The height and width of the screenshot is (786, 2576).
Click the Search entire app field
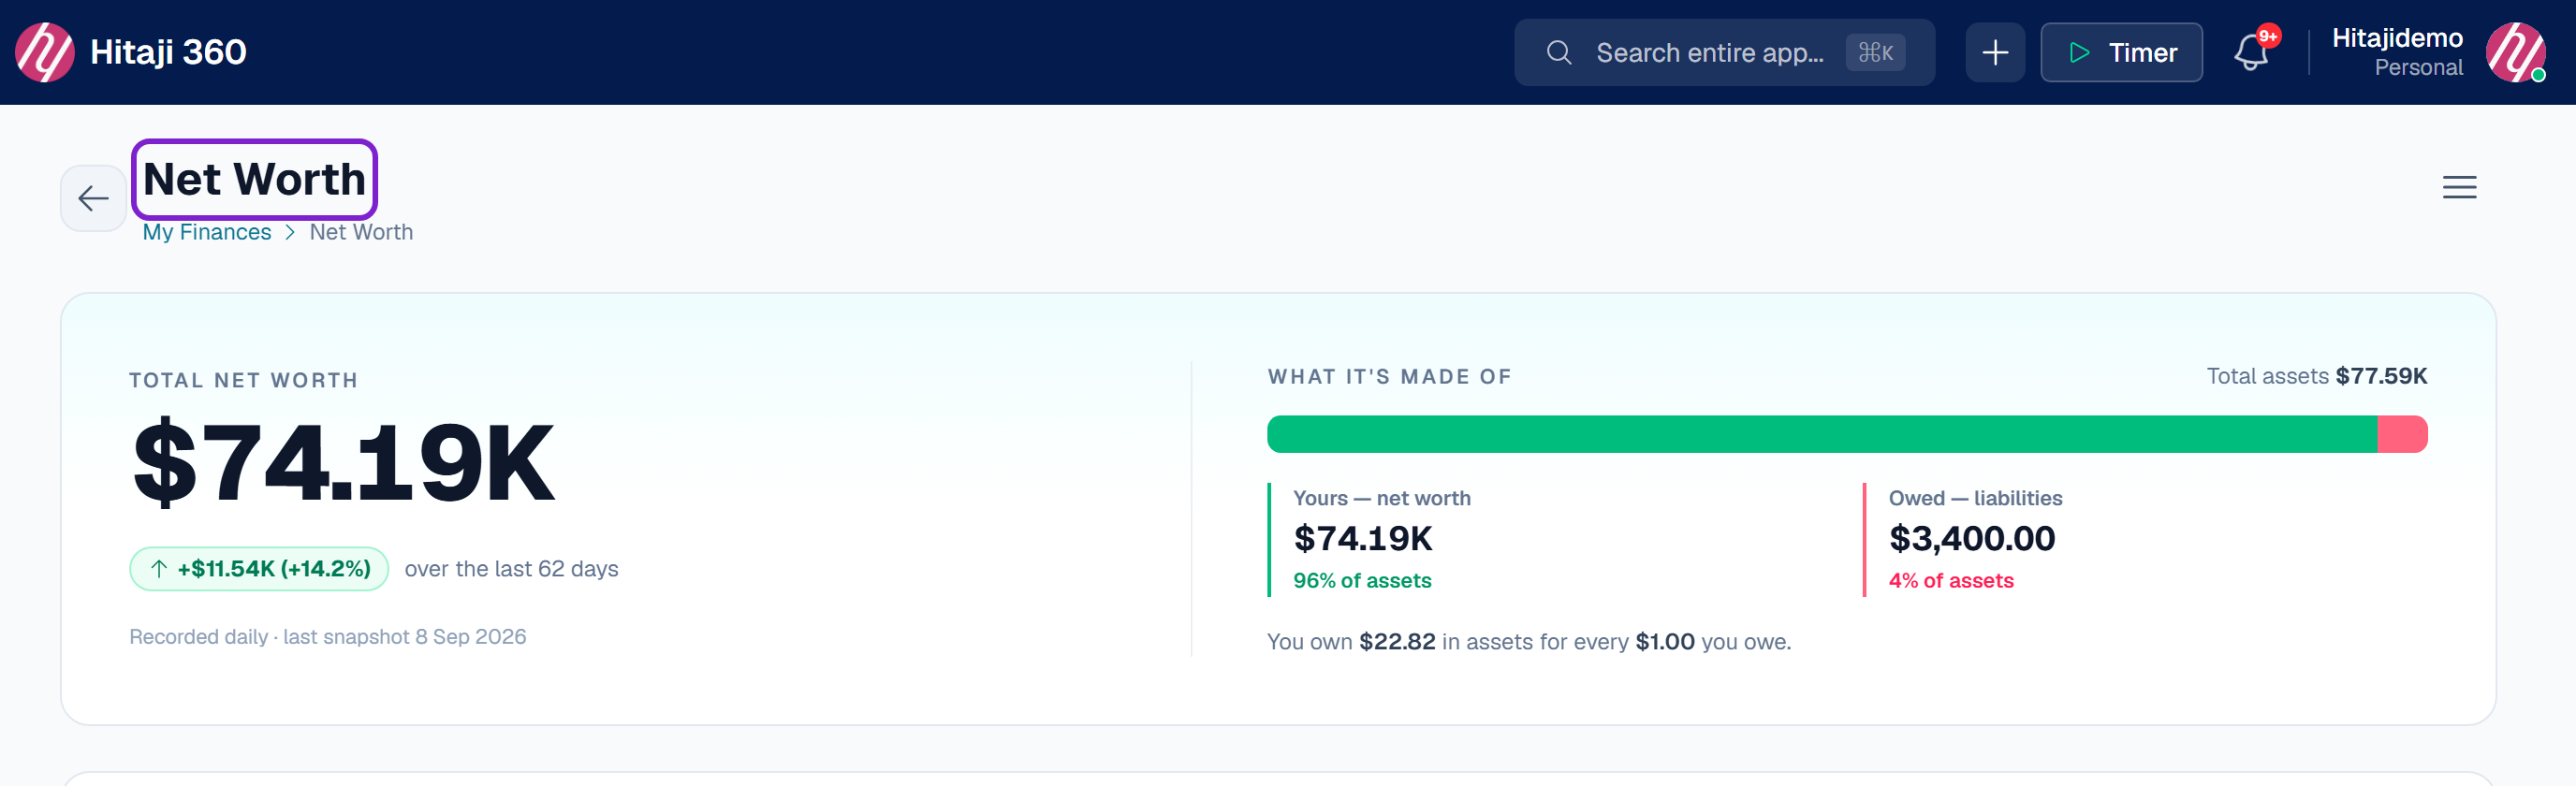[x=1724, y=52]
